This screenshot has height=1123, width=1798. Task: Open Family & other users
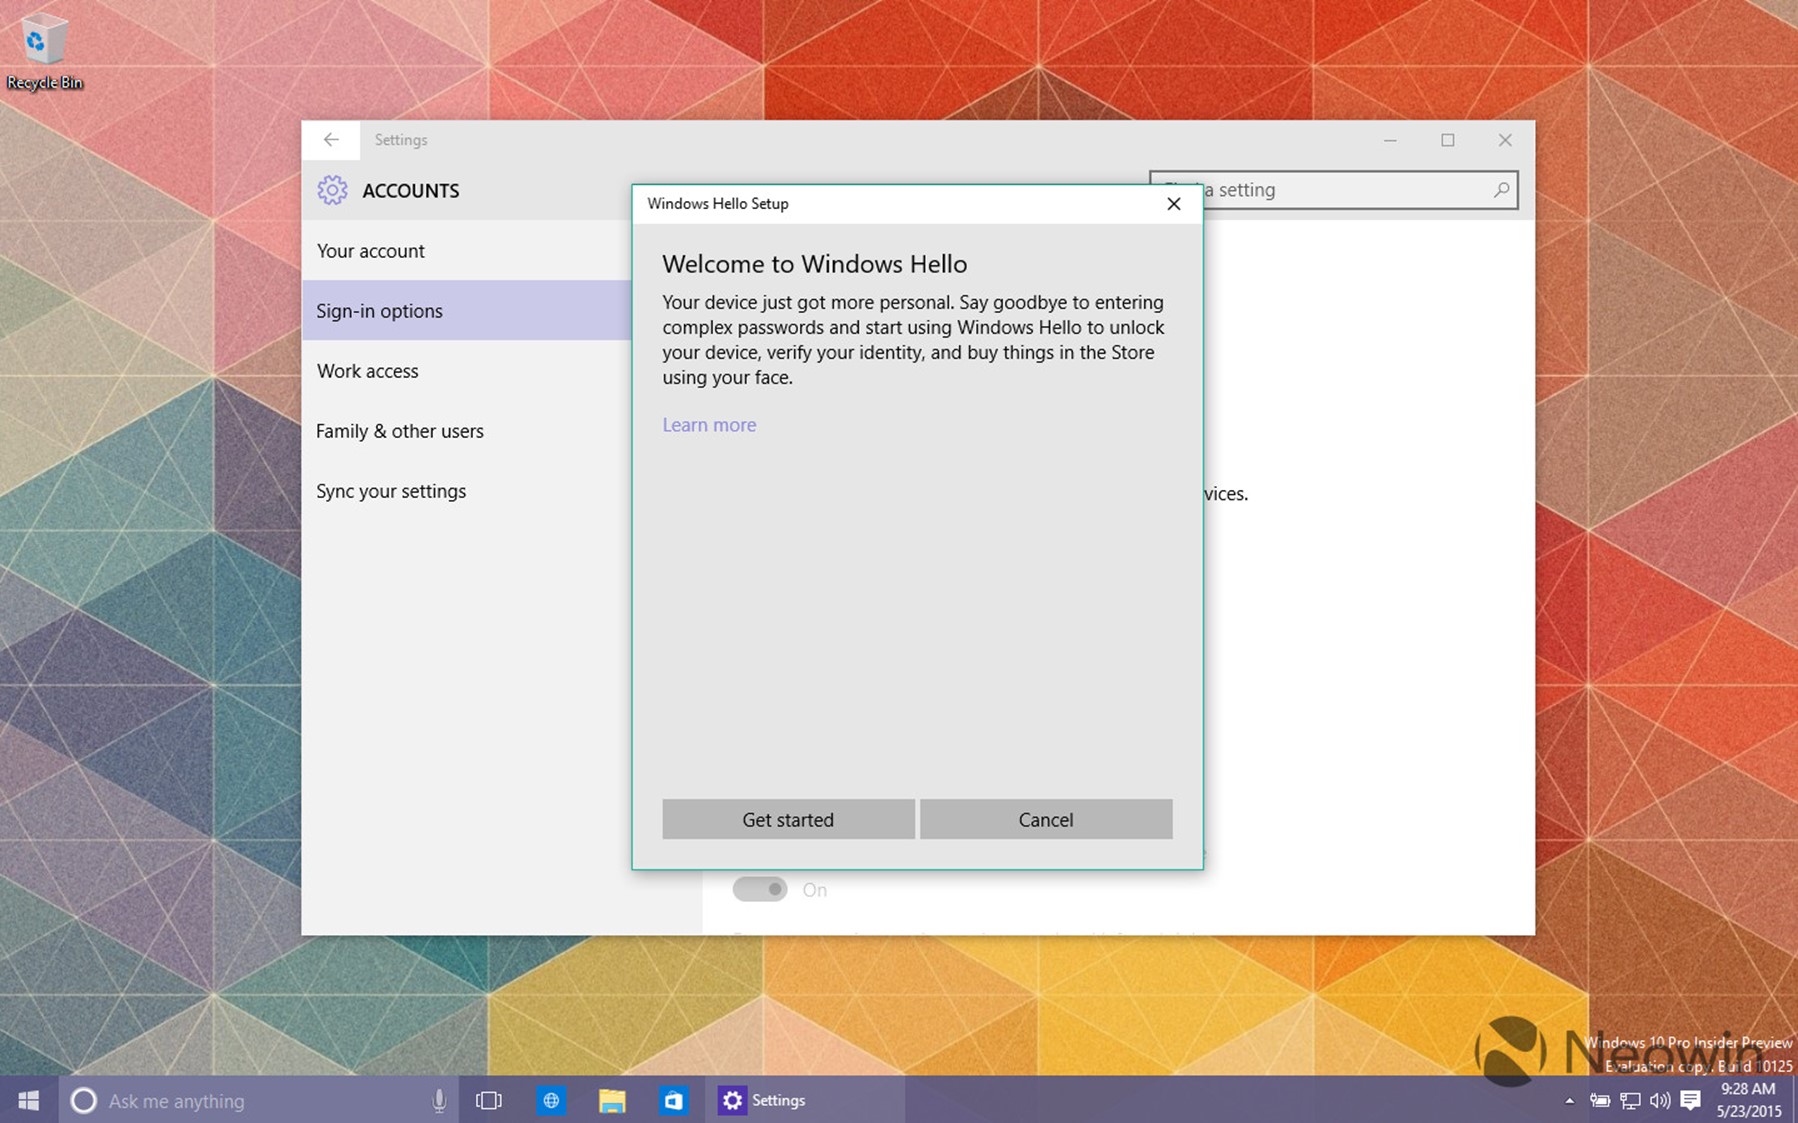click(400, 431)
